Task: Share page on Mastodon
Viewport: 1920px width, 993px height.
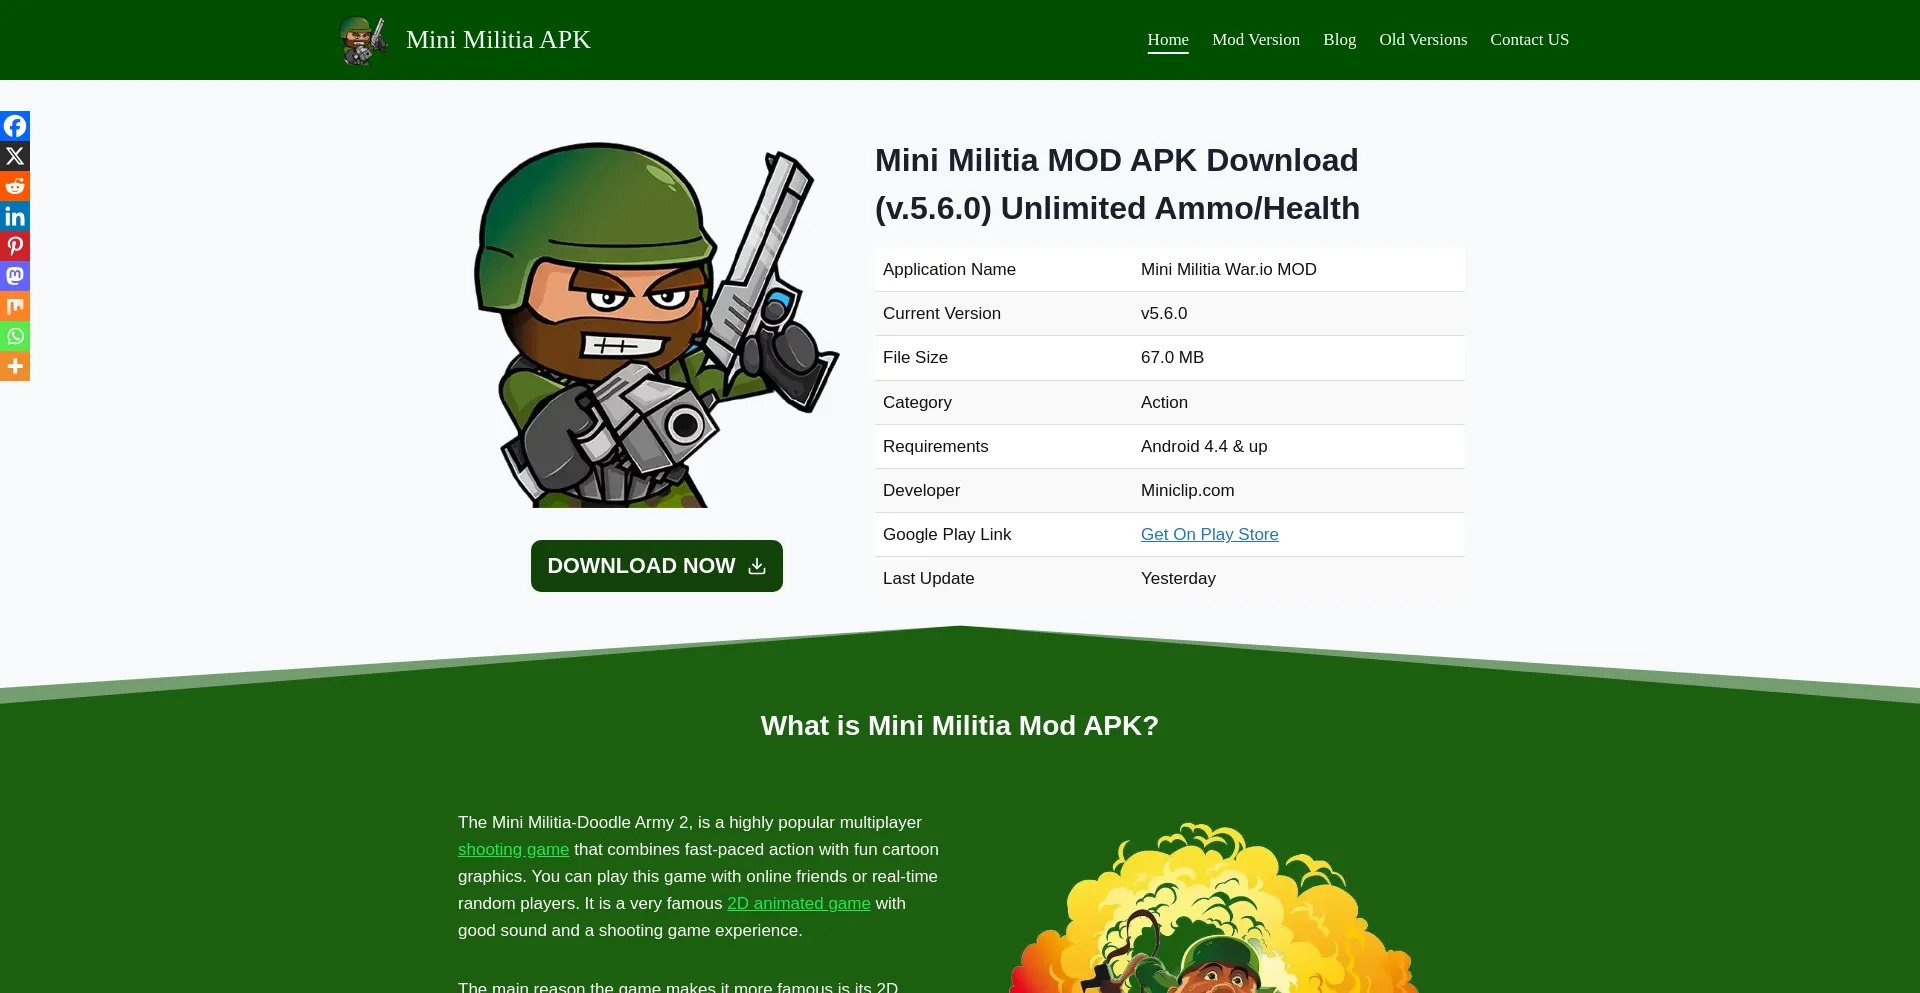Action: point(15,276)
